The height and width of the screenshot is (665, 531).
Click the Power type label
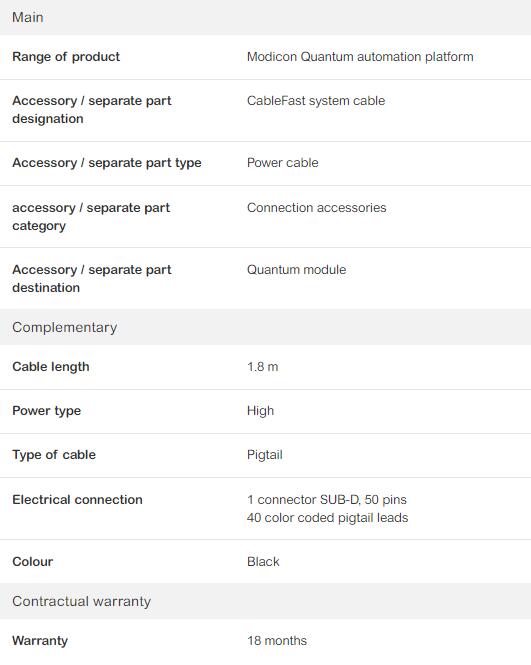tap(47, 411)
